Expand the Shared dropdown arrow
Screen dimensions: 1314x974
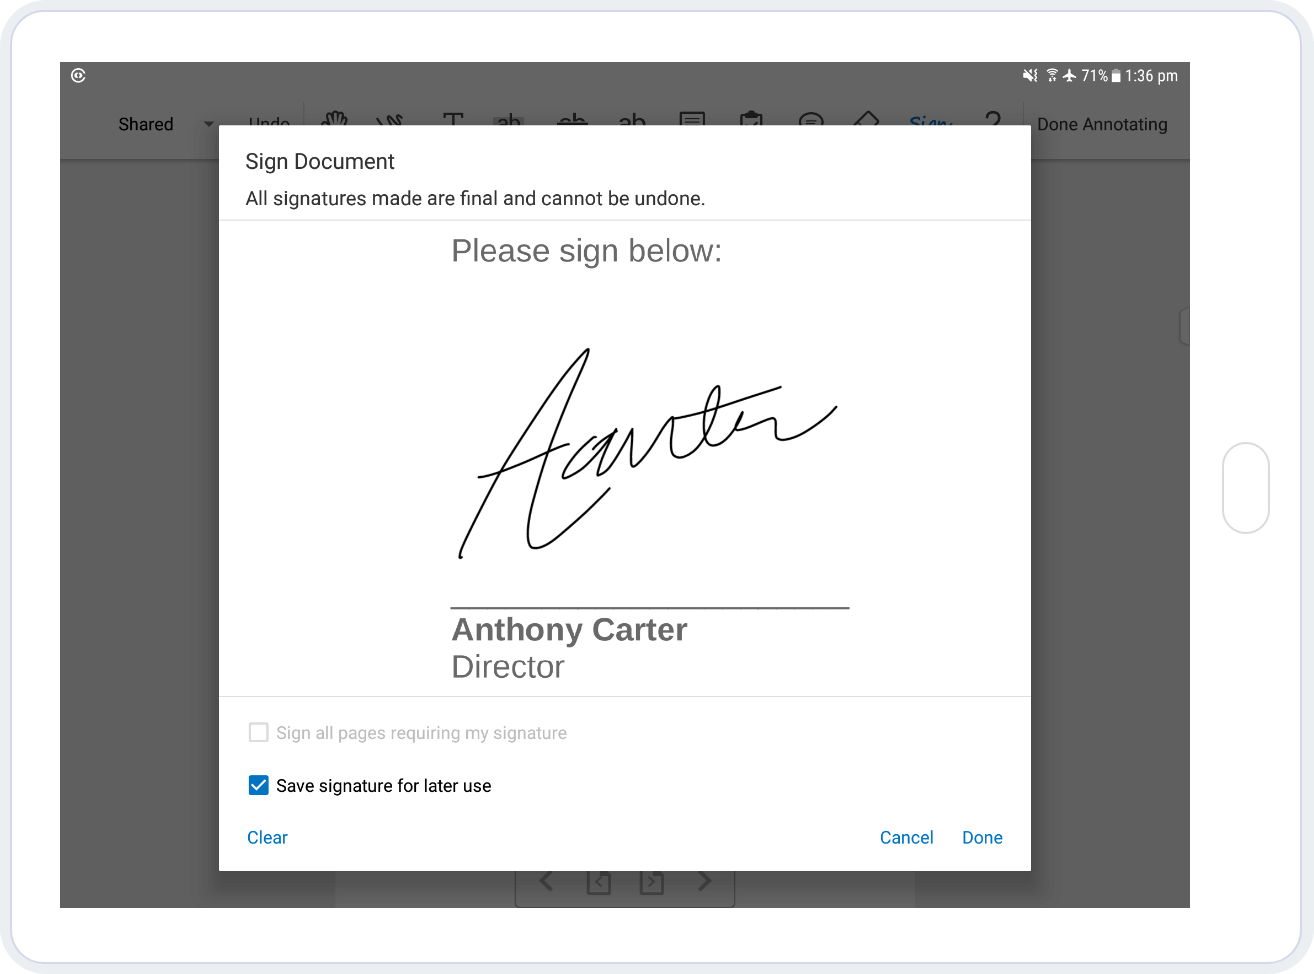(x=209, y=124)
